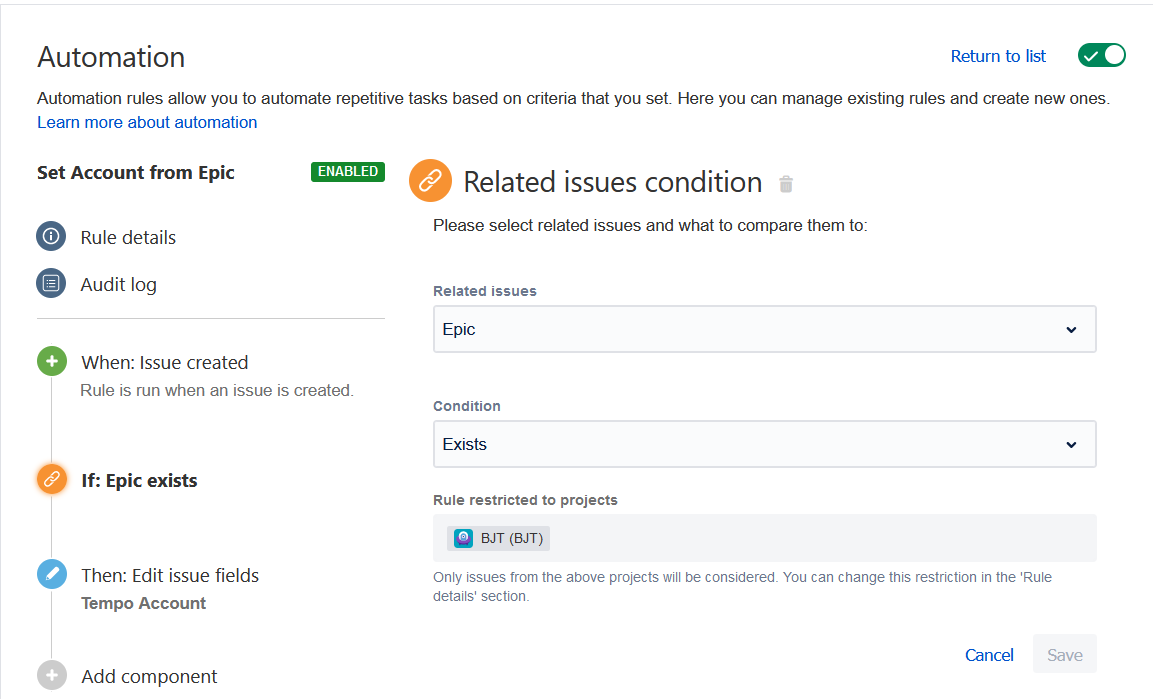Viewport: 1153px width, 699px height.
Task: Select Then: Edit issue fields step
Action: tap(169, 575)
